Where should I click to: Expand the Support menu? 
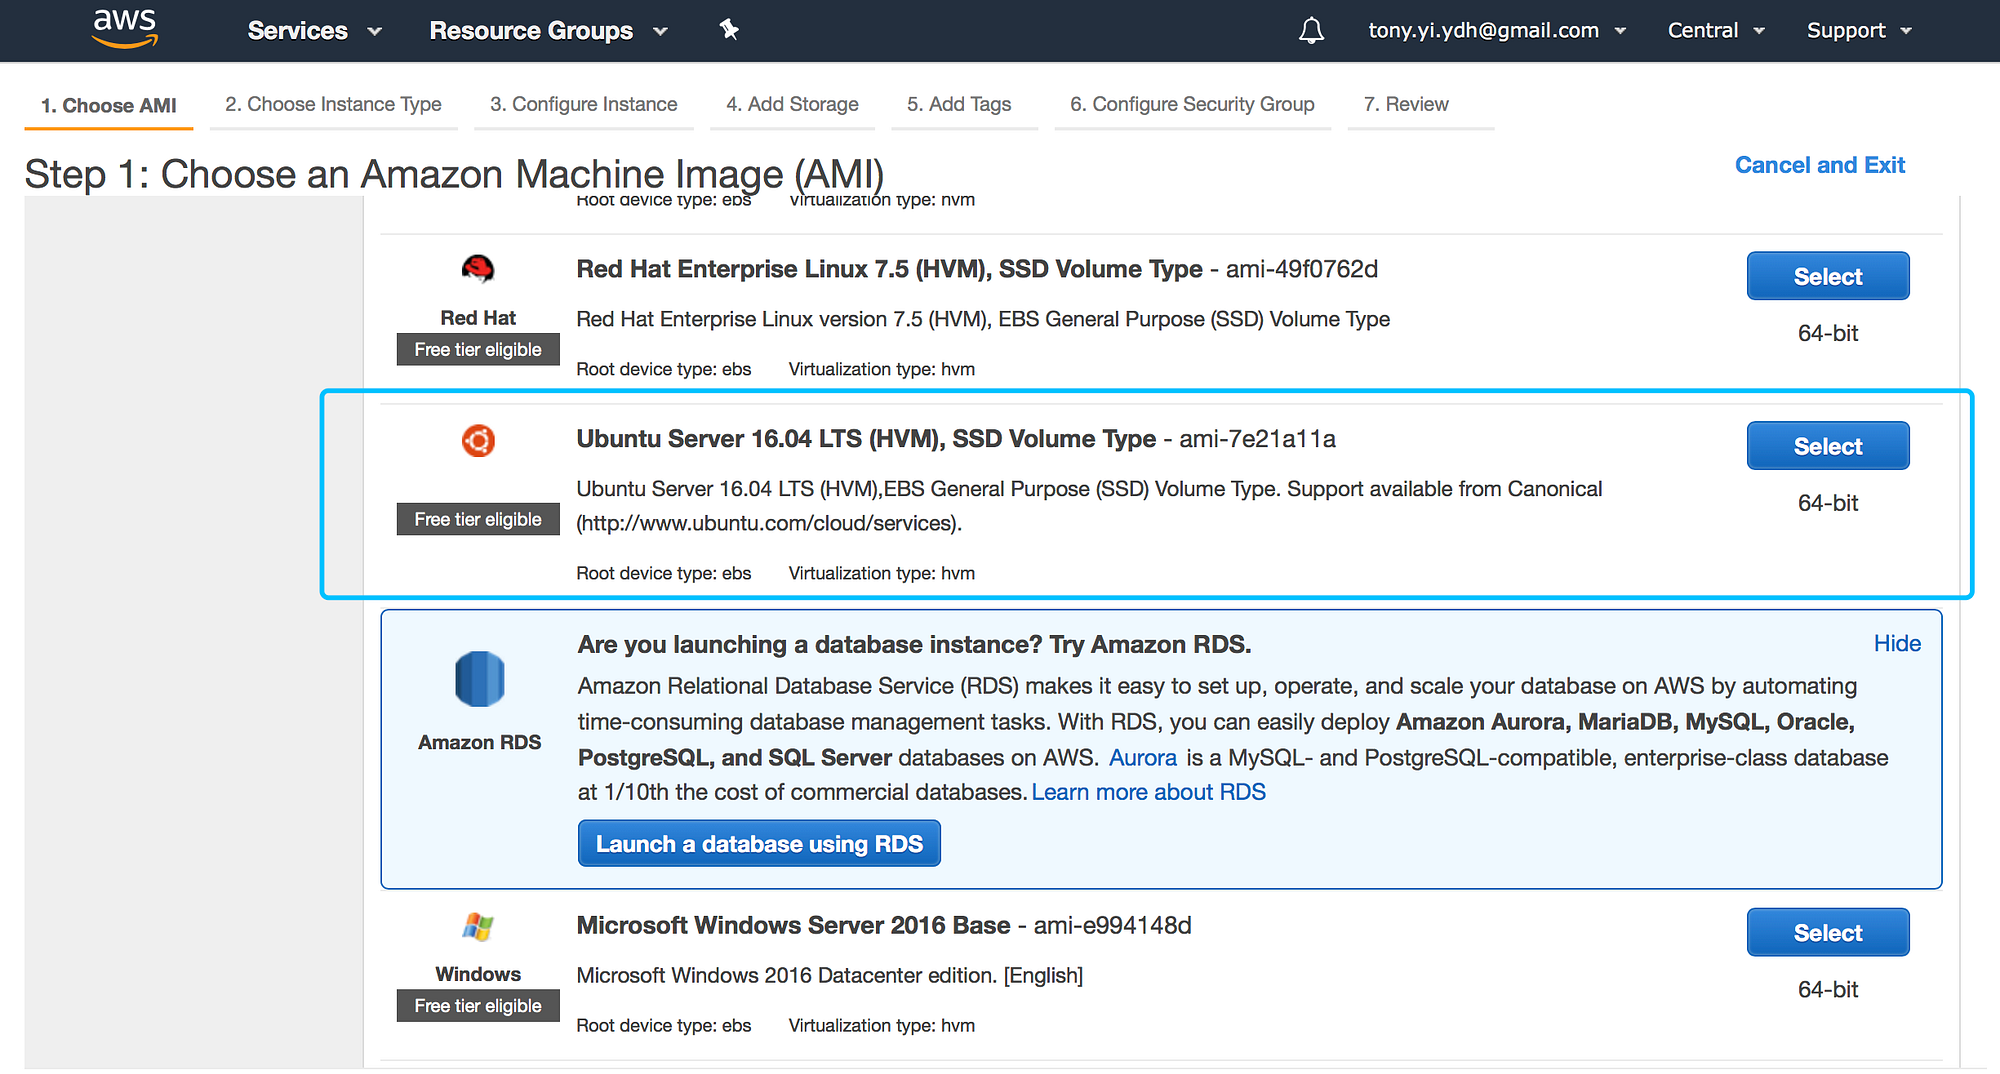tap(1859, 31)
